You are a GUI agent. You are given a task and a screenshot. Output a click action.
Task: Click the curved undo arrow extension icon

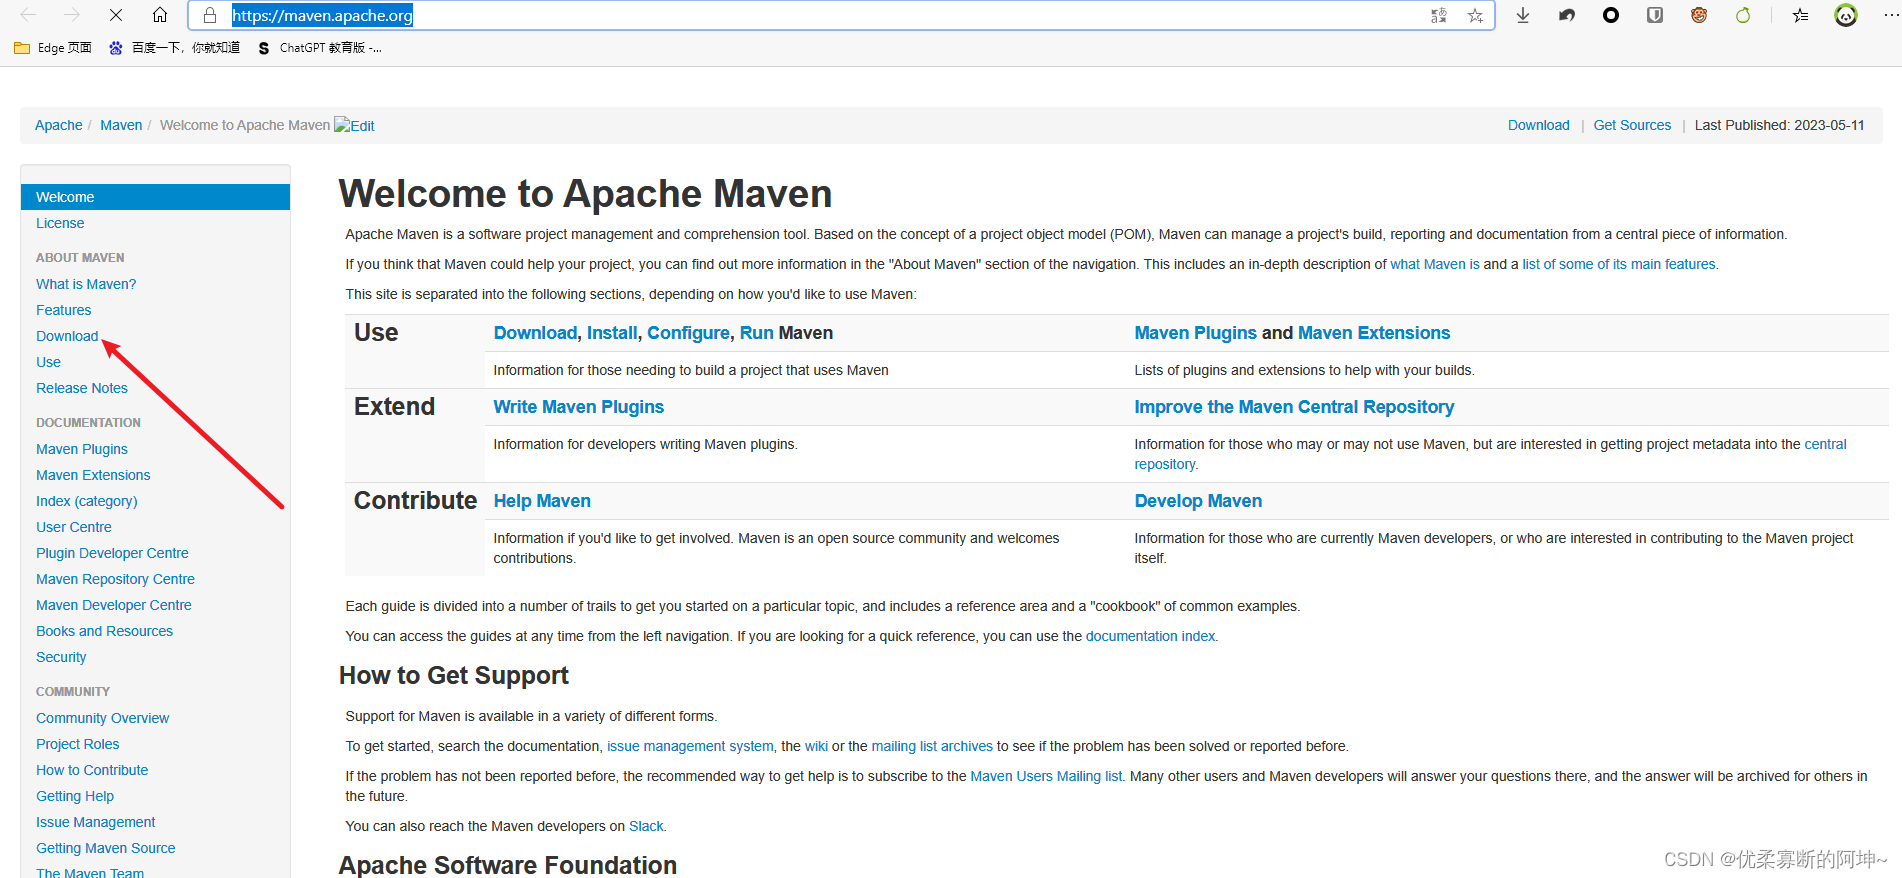point(1567,15)
